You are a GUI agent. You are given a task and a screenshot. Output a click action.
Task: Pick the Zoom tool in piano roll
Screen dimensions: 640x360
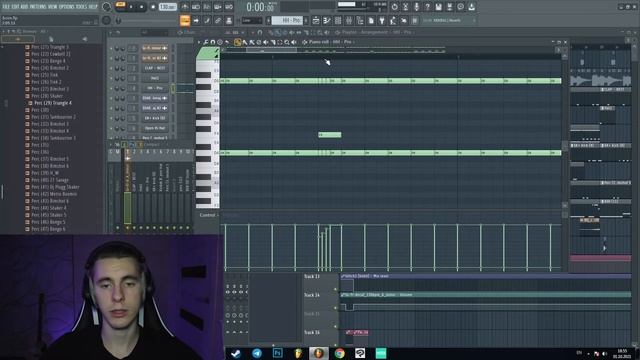287,42
